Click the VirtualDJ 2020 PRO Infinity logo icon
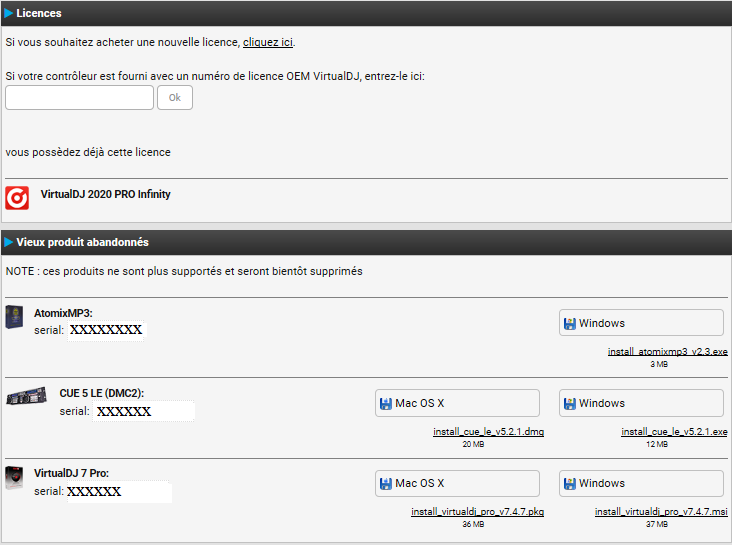 coord(17,197)
